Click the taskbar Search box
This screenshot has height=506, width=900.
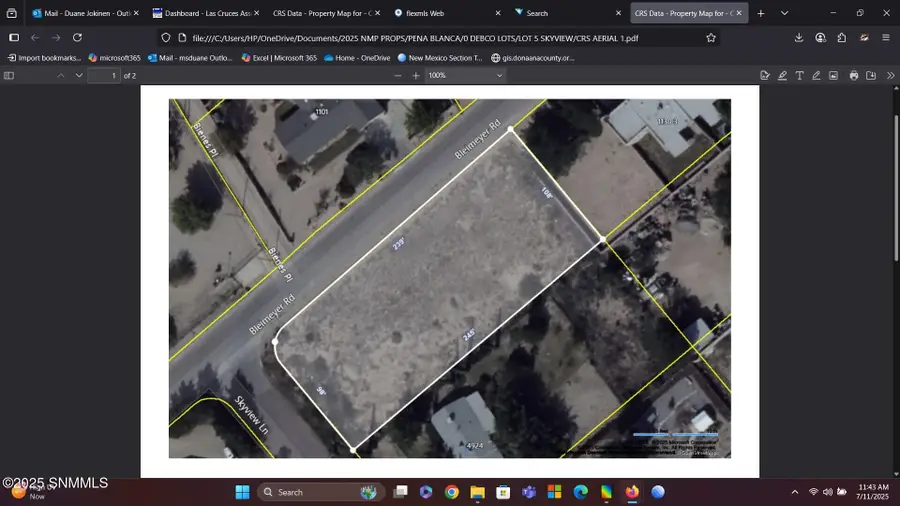321,492
